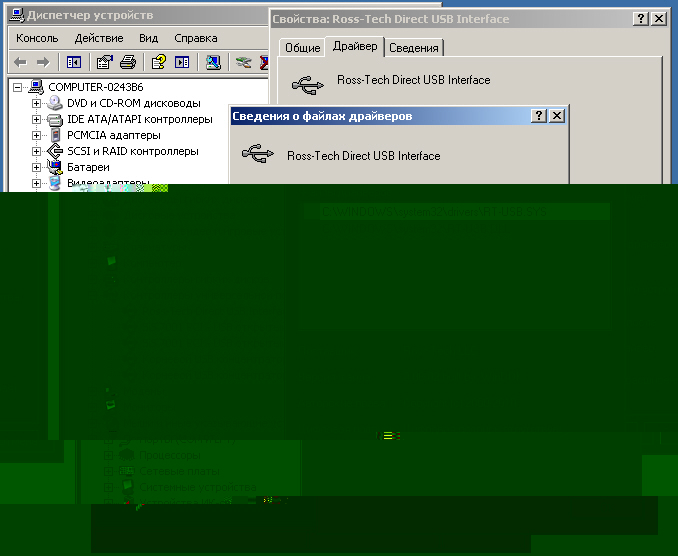Expand the Батареи category
678x556 pixels.
[36, 167]
